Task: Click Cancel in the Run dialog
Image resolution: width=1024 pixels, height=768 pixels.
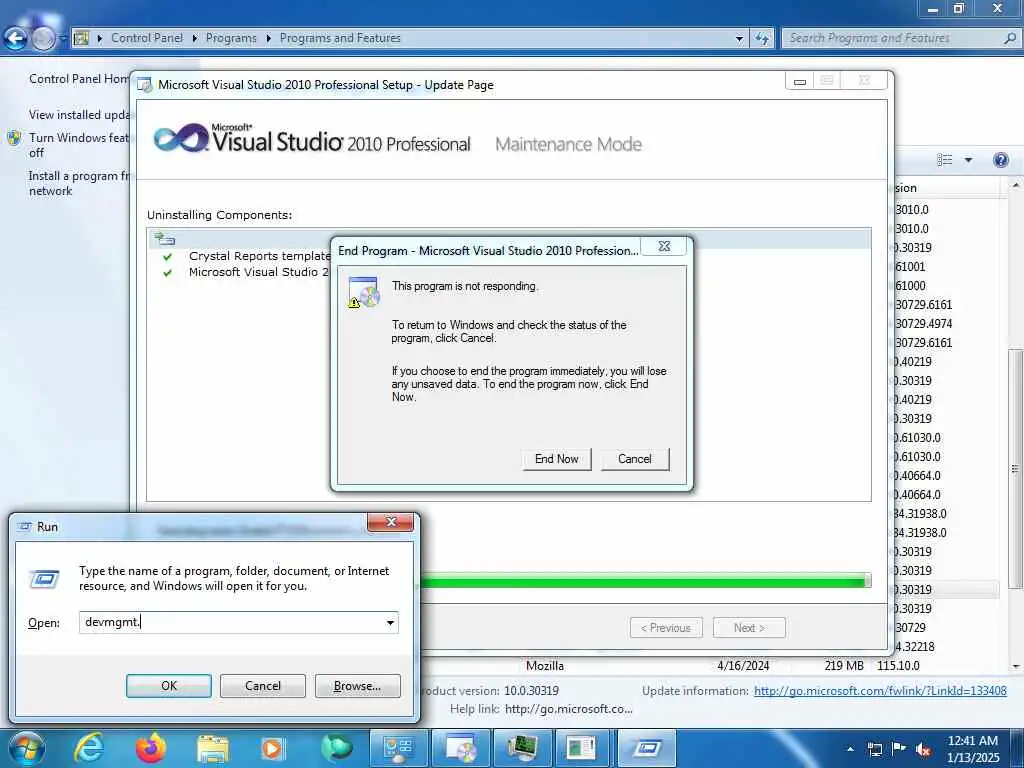Action: click(x=263, y=686)
